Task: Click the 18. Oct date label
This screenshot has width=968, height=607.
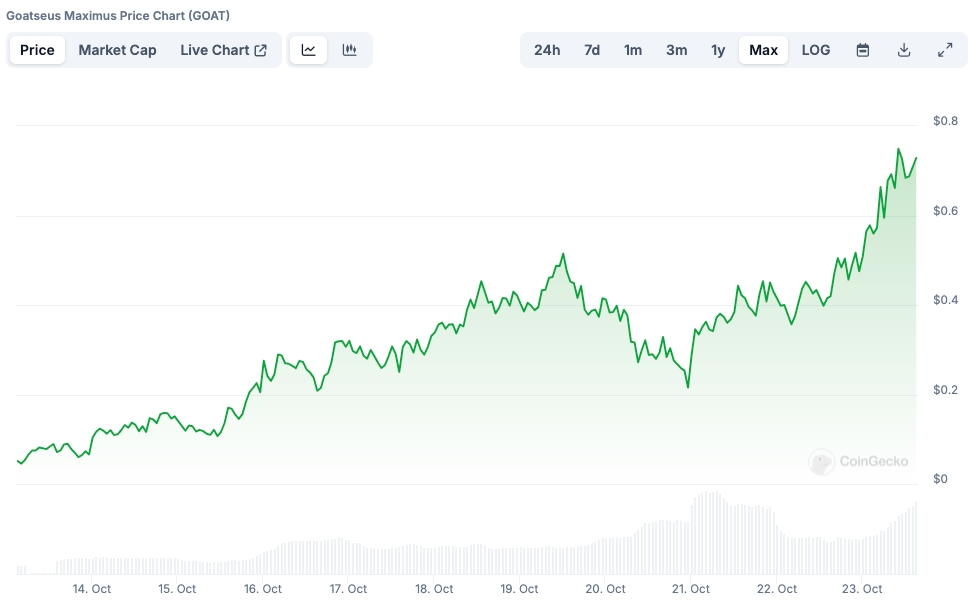Action: (434, 589)
